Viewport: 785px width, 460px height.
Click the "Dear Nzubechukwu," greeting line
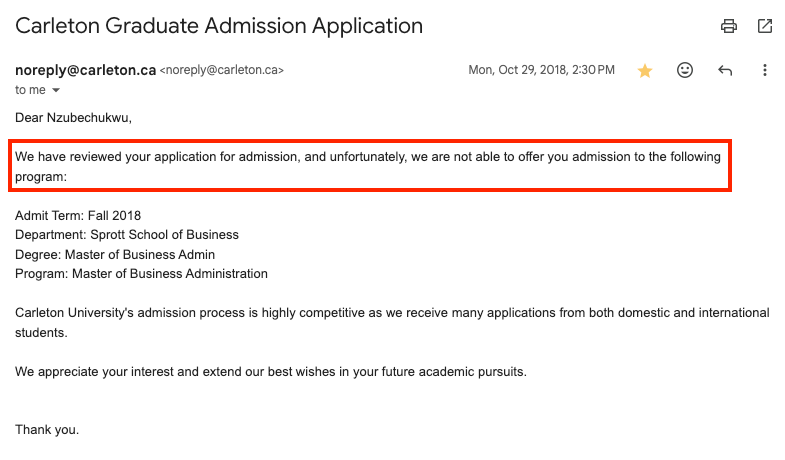[x=73, y=118]
